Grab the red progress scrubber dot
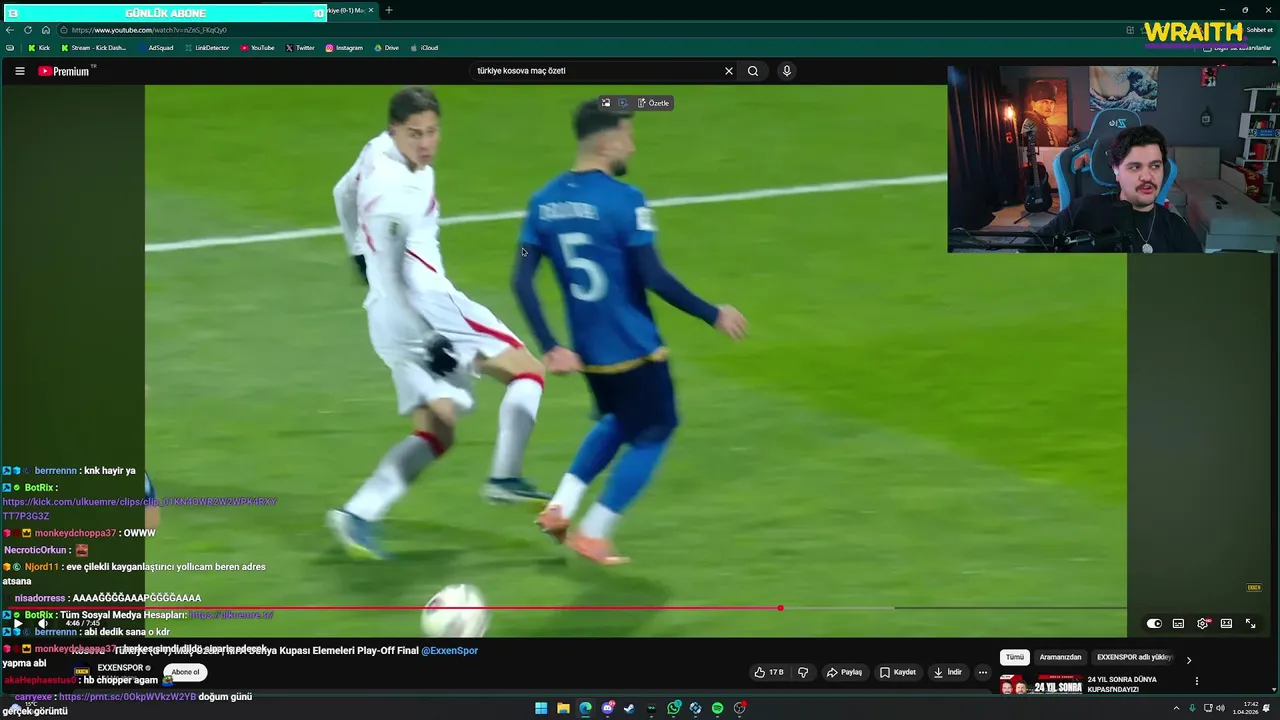Viewport: 1280px width, 720px height. click(x=780, y=608)
